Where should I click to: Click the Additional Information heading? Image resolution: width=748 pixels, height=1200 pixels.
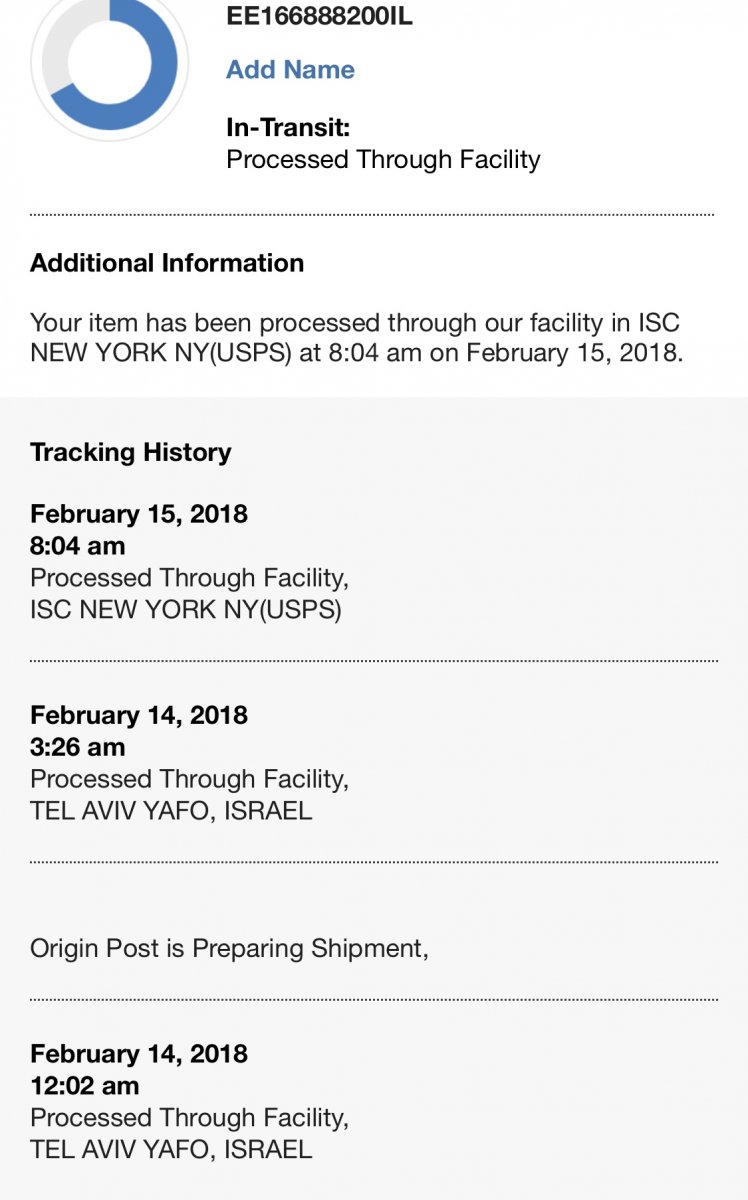(167, 263)
